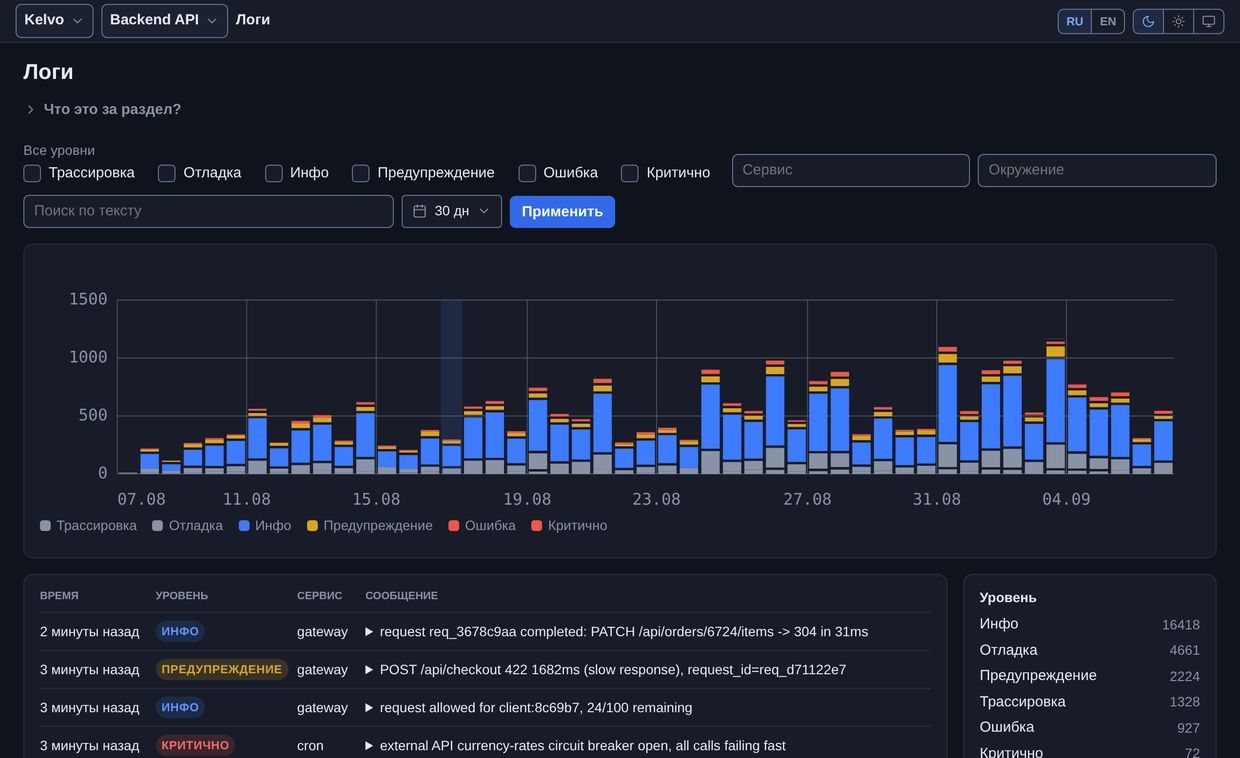
Task: Click the КРИТИЧНО level badge on cron row
Action: pyautogui.click(x=195, y=746)
